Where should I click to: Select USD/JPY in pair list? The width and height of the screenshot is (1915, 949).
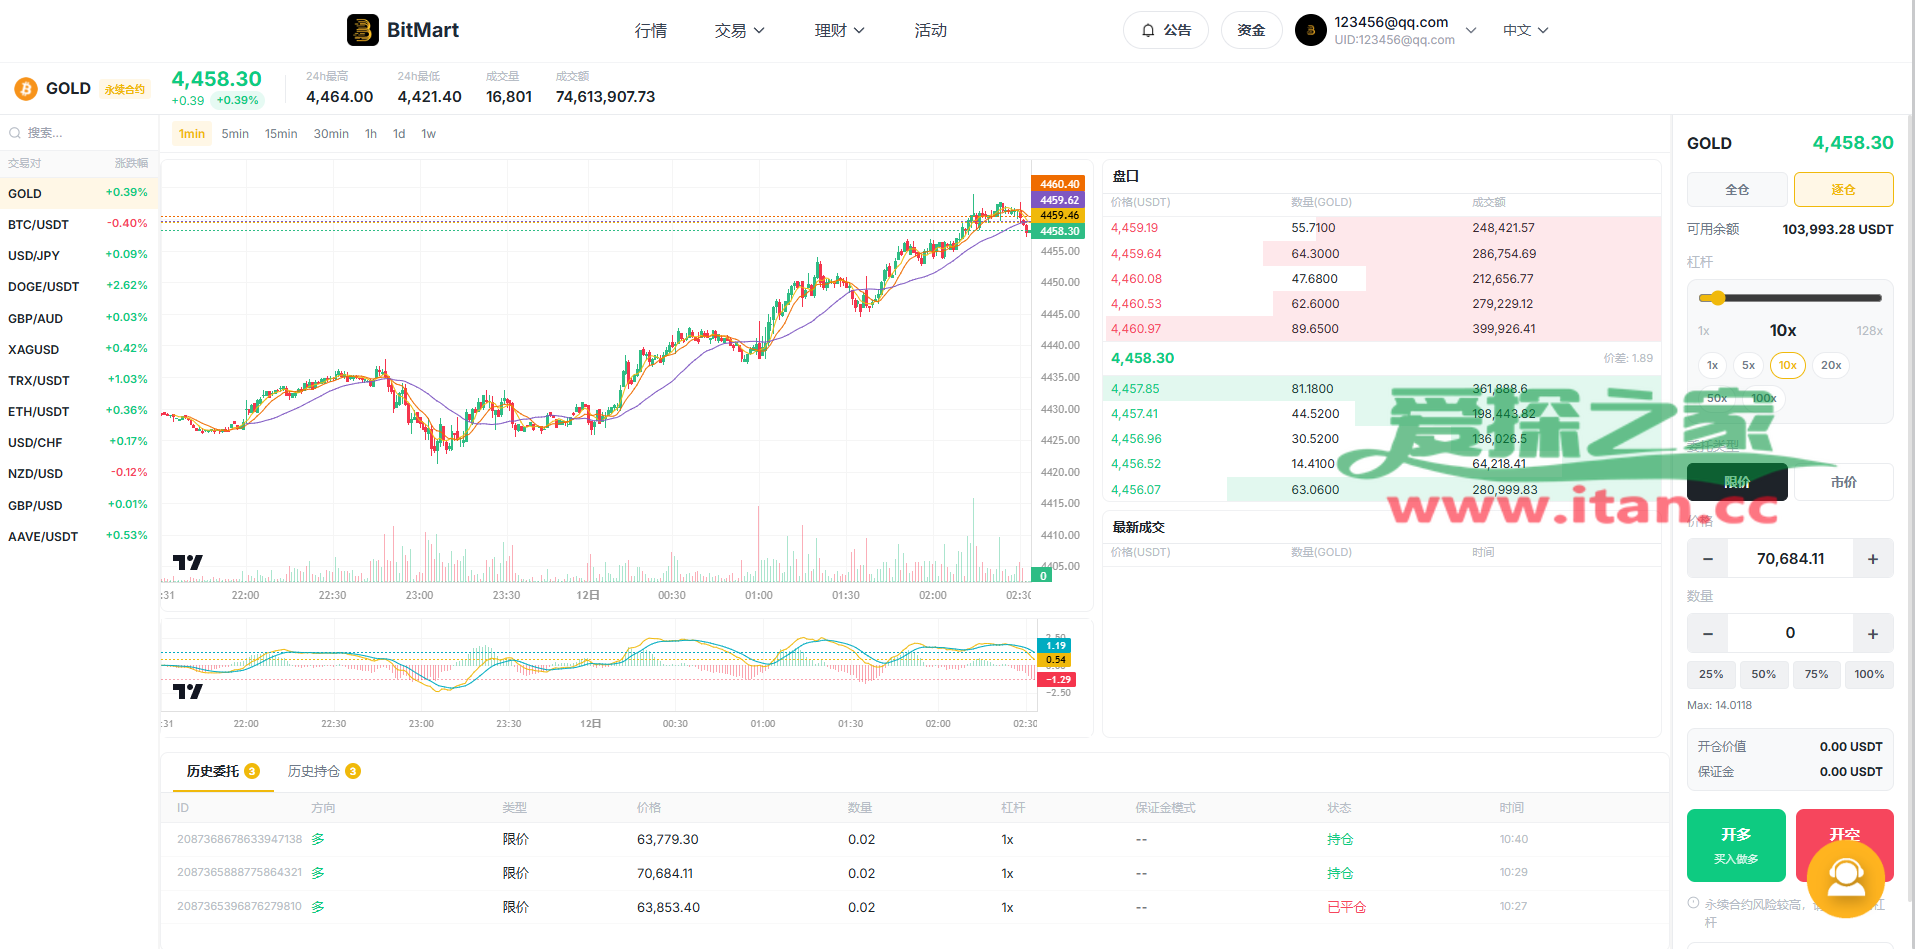(x=78, y=256)
